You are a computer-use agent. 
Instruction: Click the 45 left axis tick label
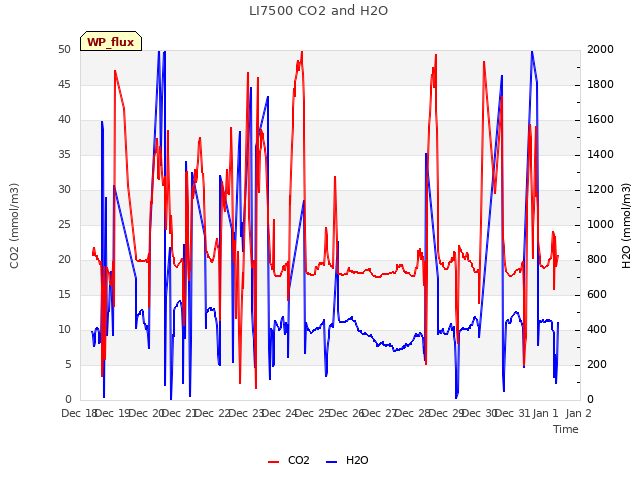64,84
